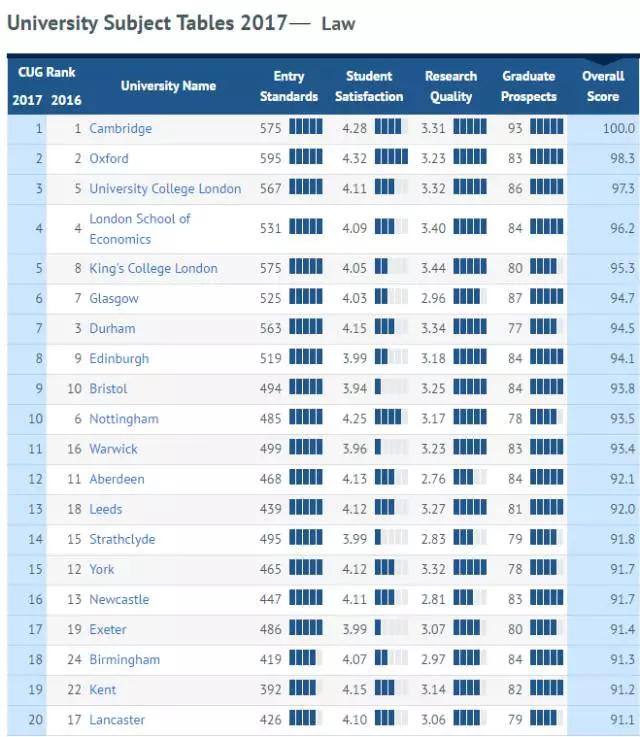Click the 2016 CUG Rank header
This screenshot has height=737, width=640.
point(66,100)
